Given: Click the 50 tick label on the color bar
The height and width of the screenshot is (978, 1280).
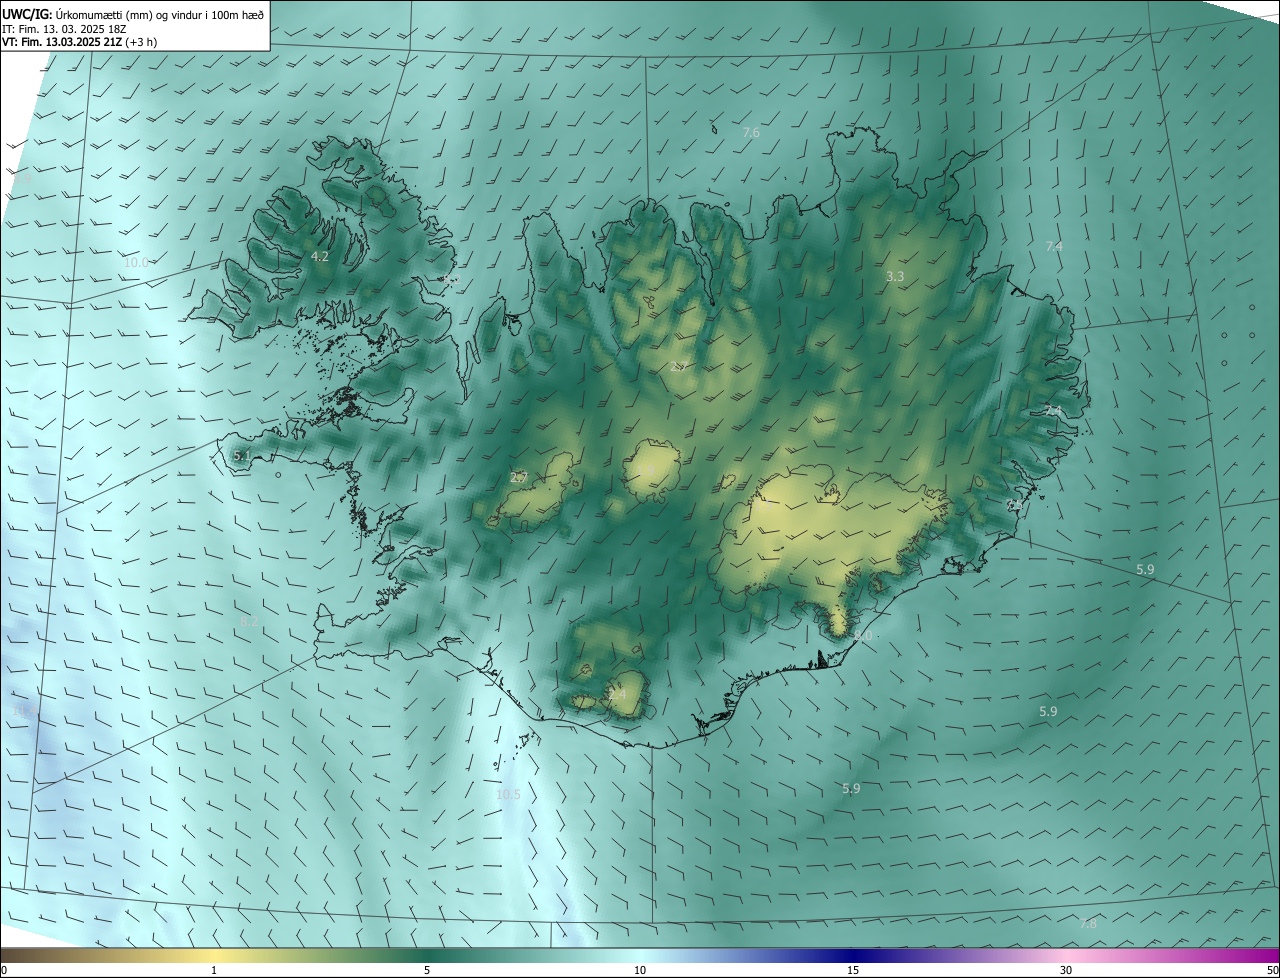Looking at the screenshot, I should coord(1272,970).
